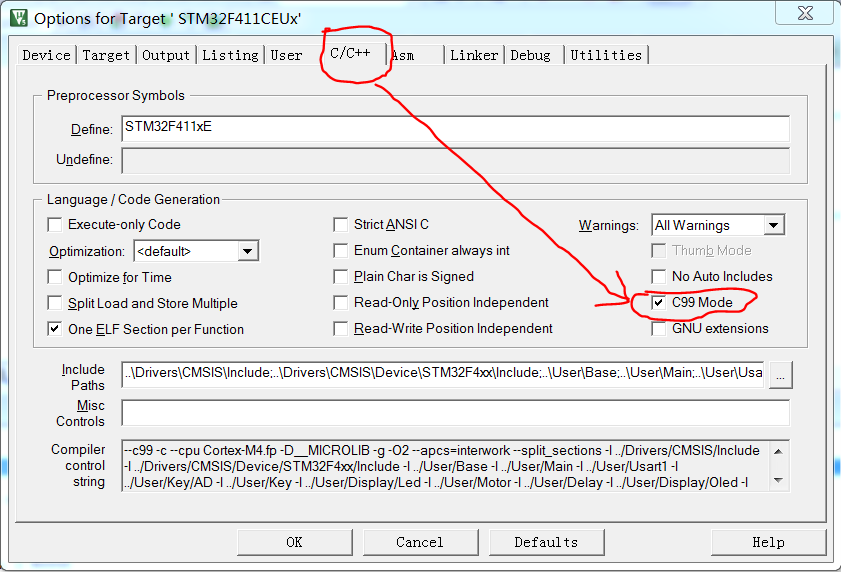Click the Help button
Viewport: 841px width, 572px height.
coord(769,542)
